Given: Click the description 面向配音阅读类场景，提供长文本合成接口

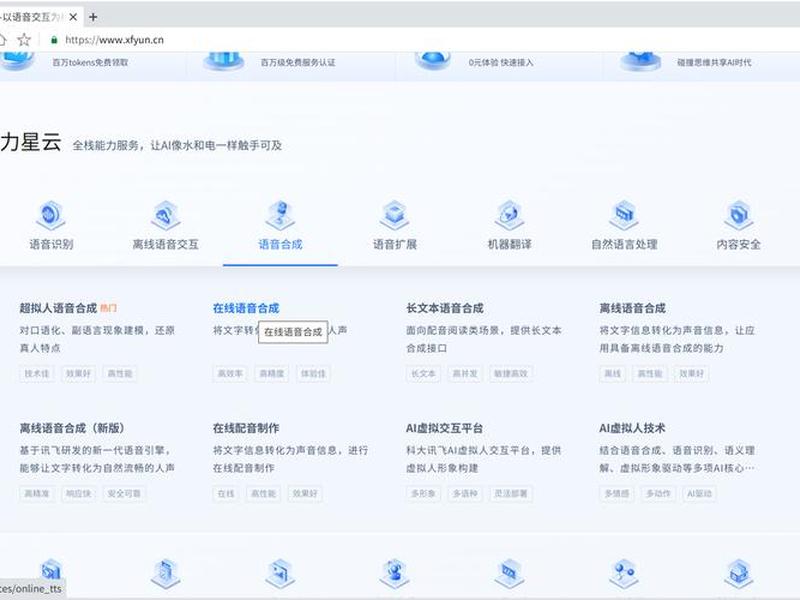Looking at the screenshot, I should 484,339.
